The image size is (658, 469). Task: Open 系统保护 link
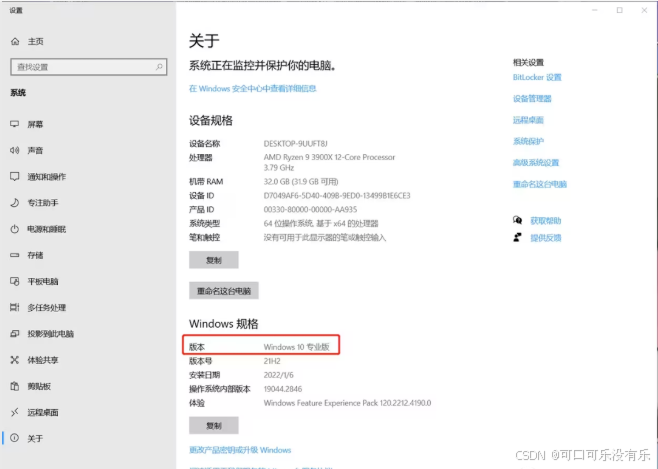point(528,141)
